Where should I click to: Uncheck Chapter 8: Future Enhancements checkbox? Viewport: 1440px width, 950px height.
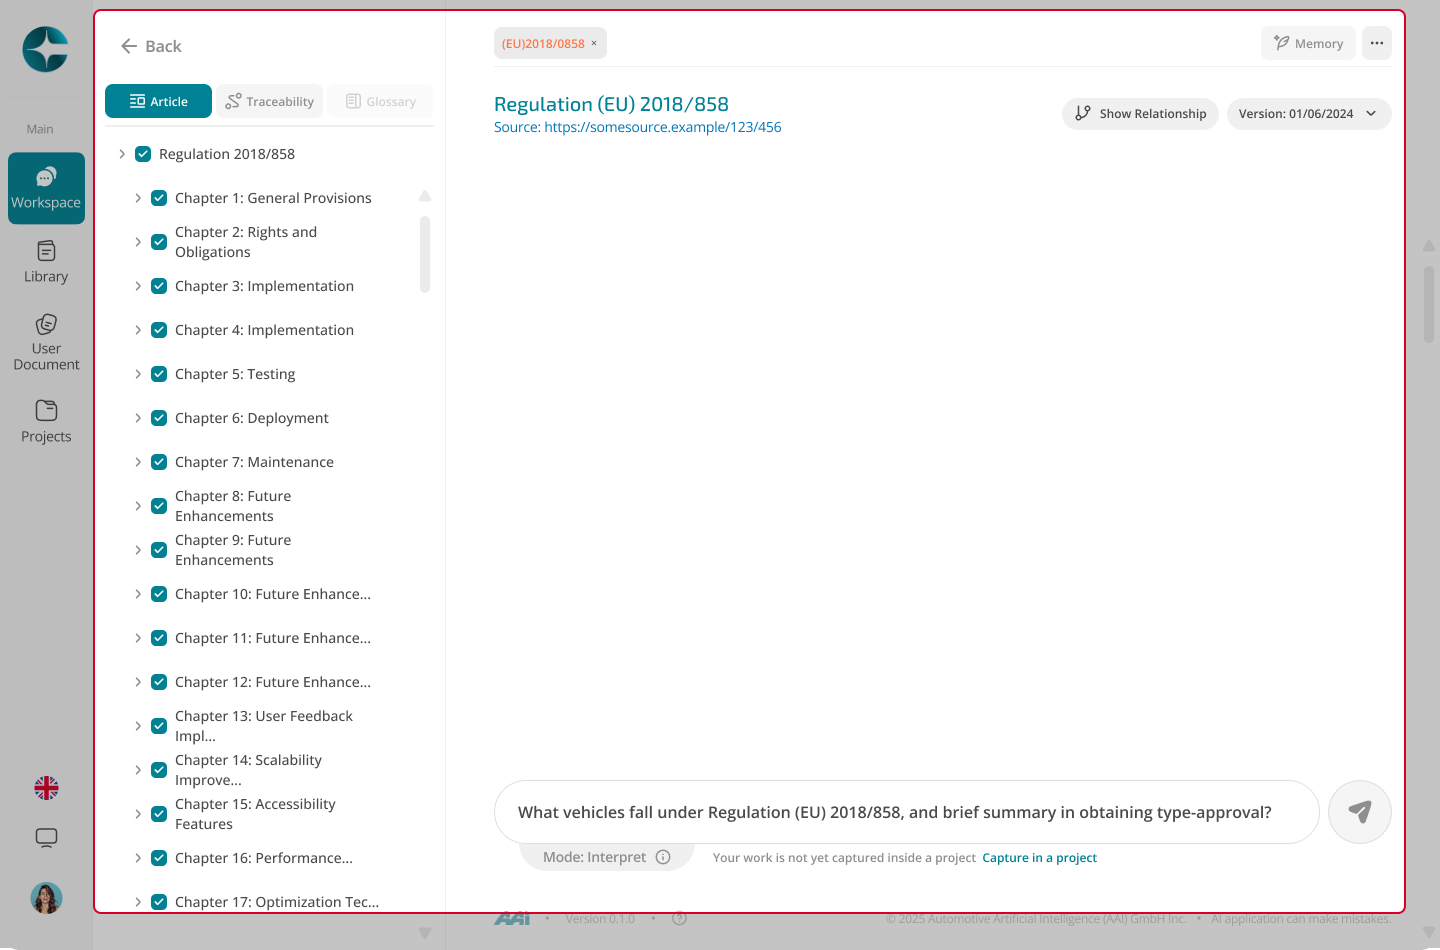click(159, 506)
